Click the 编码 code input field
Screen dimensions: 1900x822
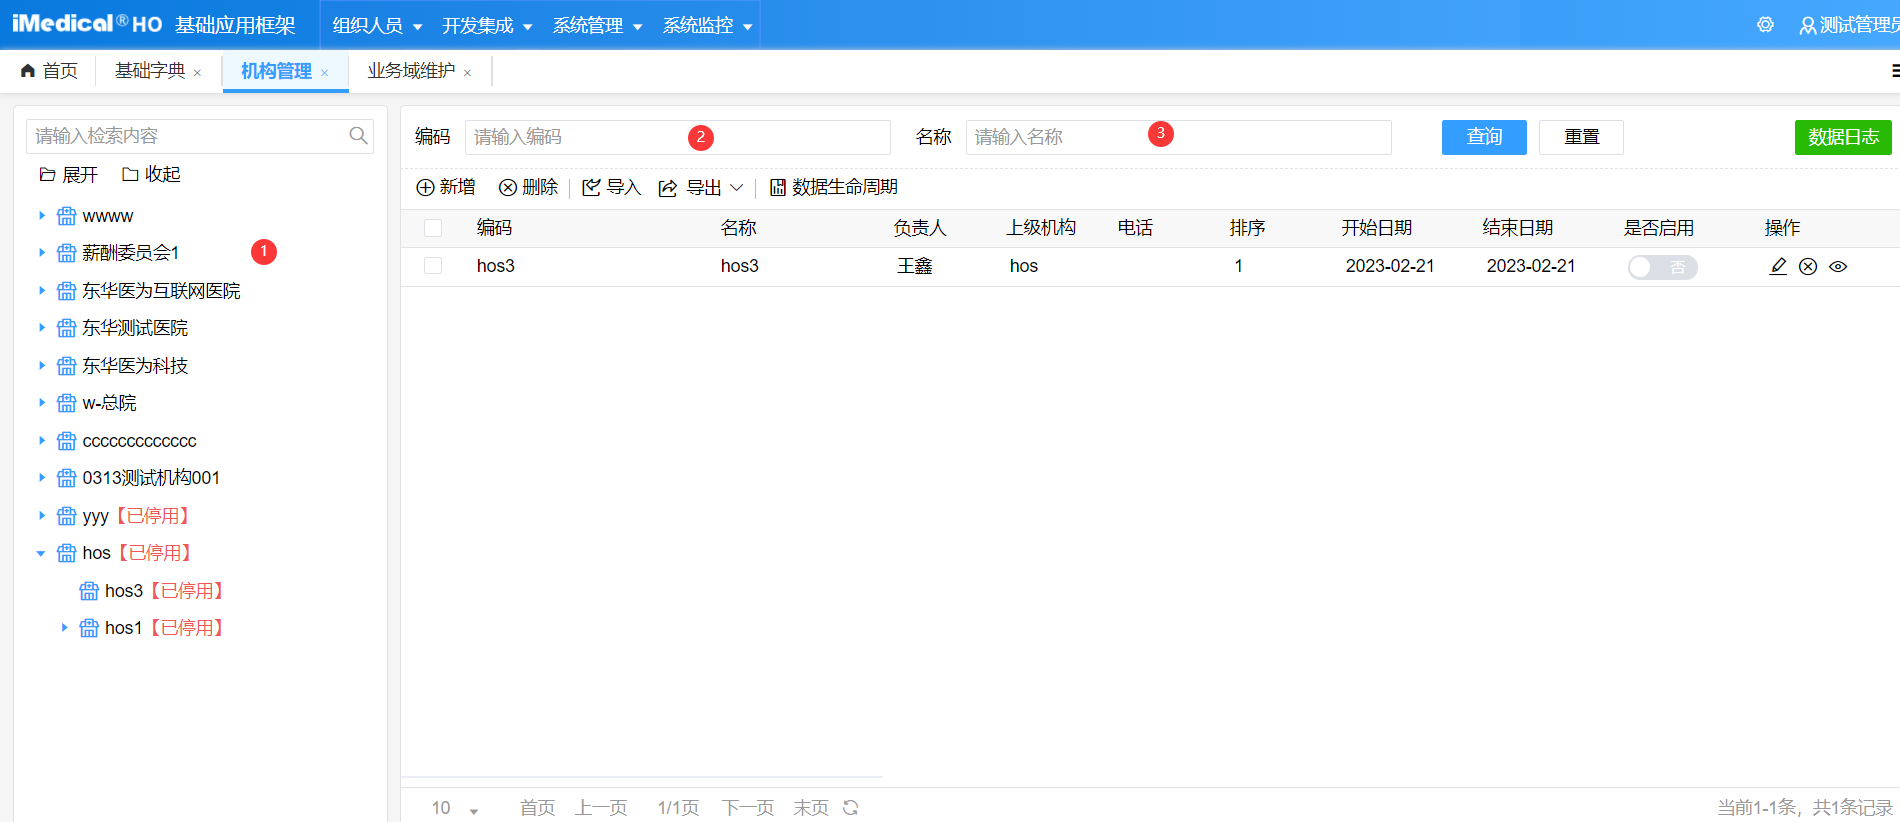click(677, 137)
